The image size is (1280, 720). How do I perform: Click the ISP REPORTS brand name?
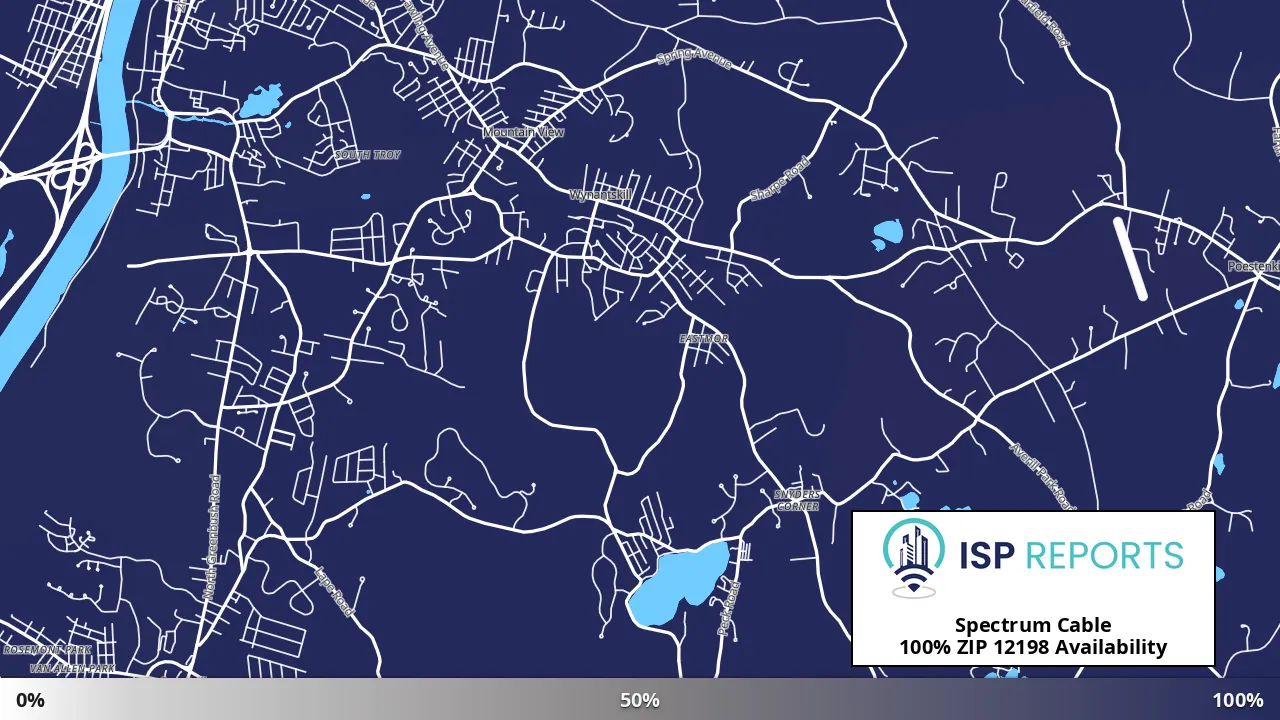coord(1071,555)
